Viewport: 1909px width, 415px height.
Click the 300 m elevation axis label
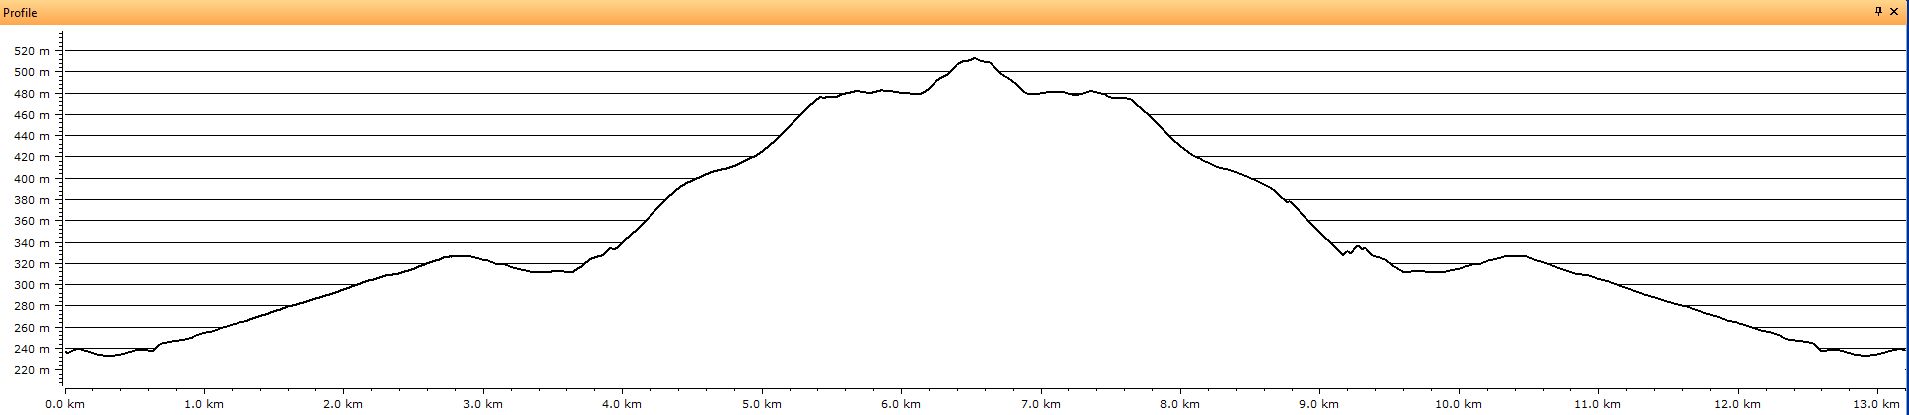pos(32,286)
